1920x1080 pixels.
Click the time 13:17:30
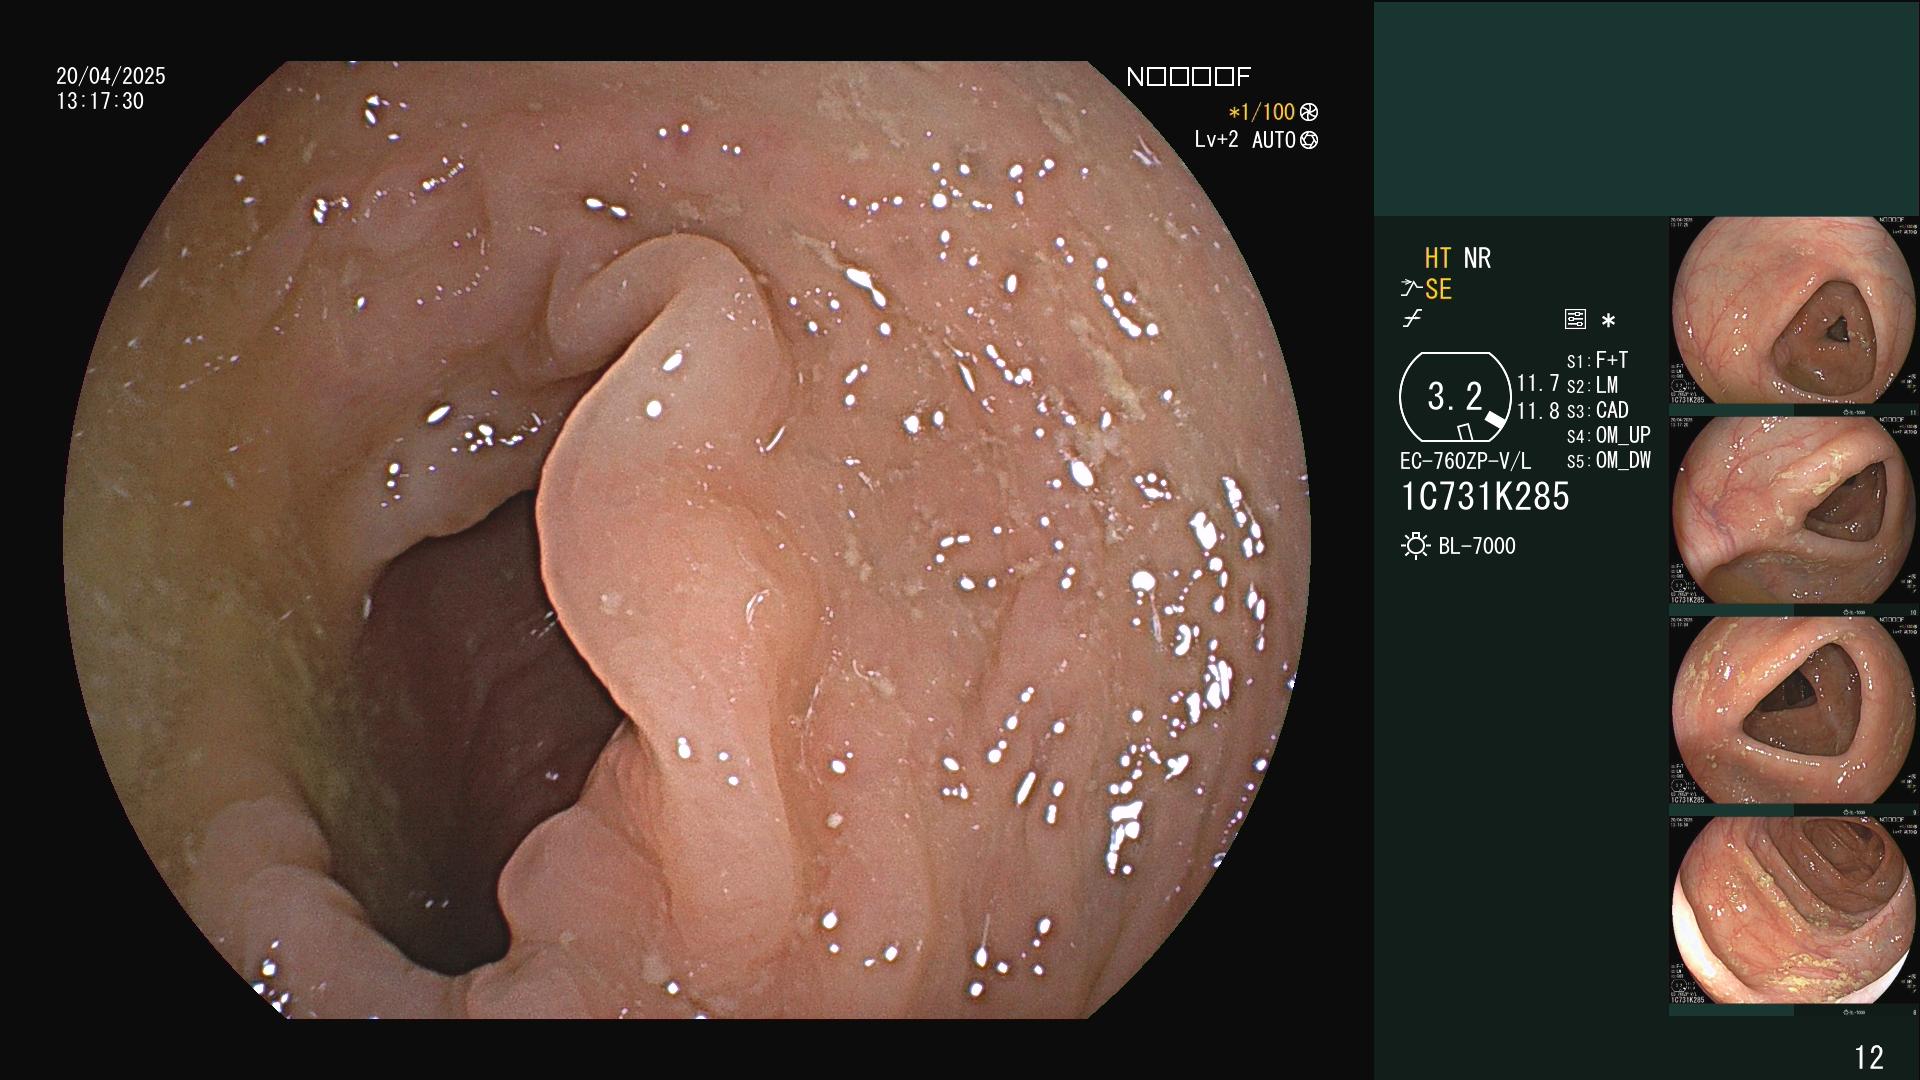(x=100, y=101)
